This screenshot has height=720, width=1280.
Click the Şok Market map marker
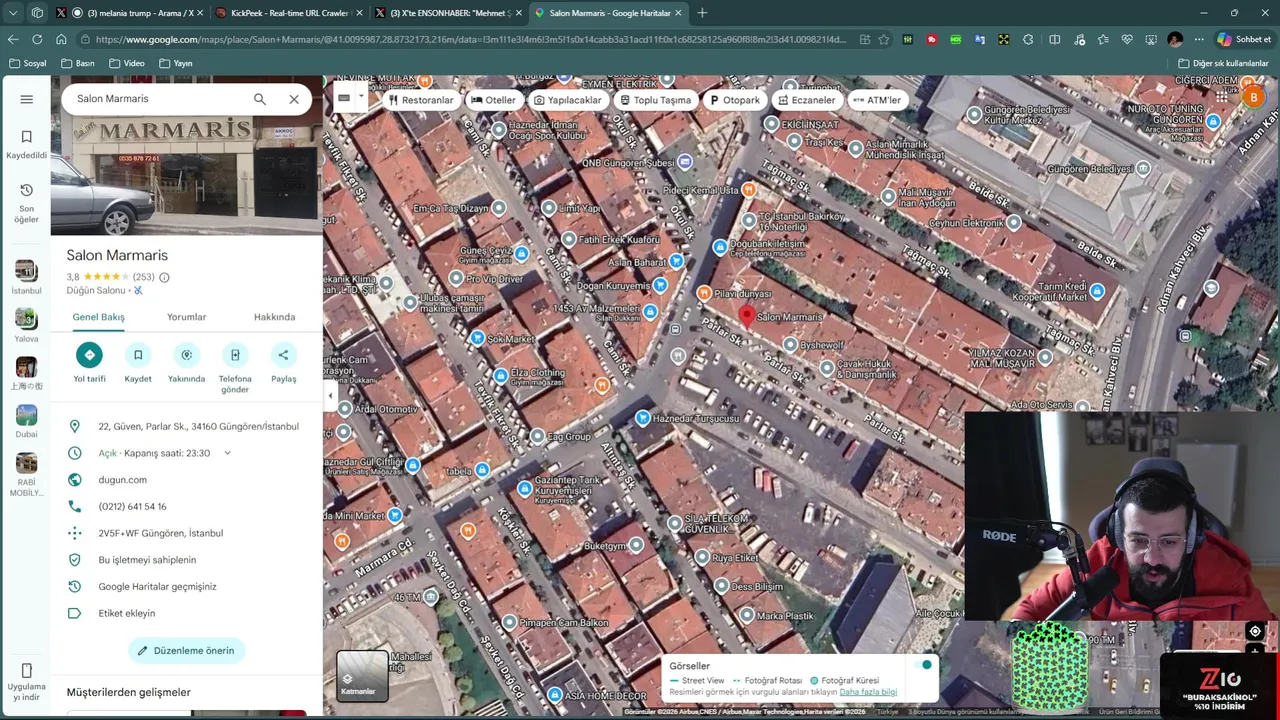click(x=477, y=339)
